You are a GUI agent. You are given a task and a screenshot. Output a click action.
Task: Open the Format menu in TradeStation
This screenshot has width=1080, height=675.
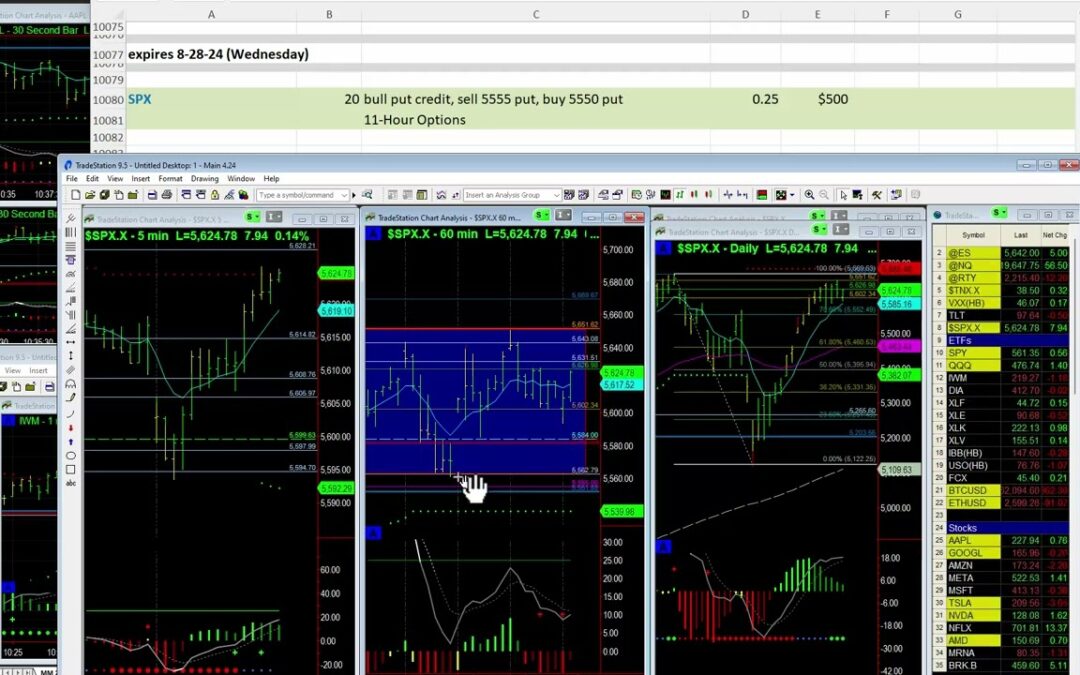(170, 178)
